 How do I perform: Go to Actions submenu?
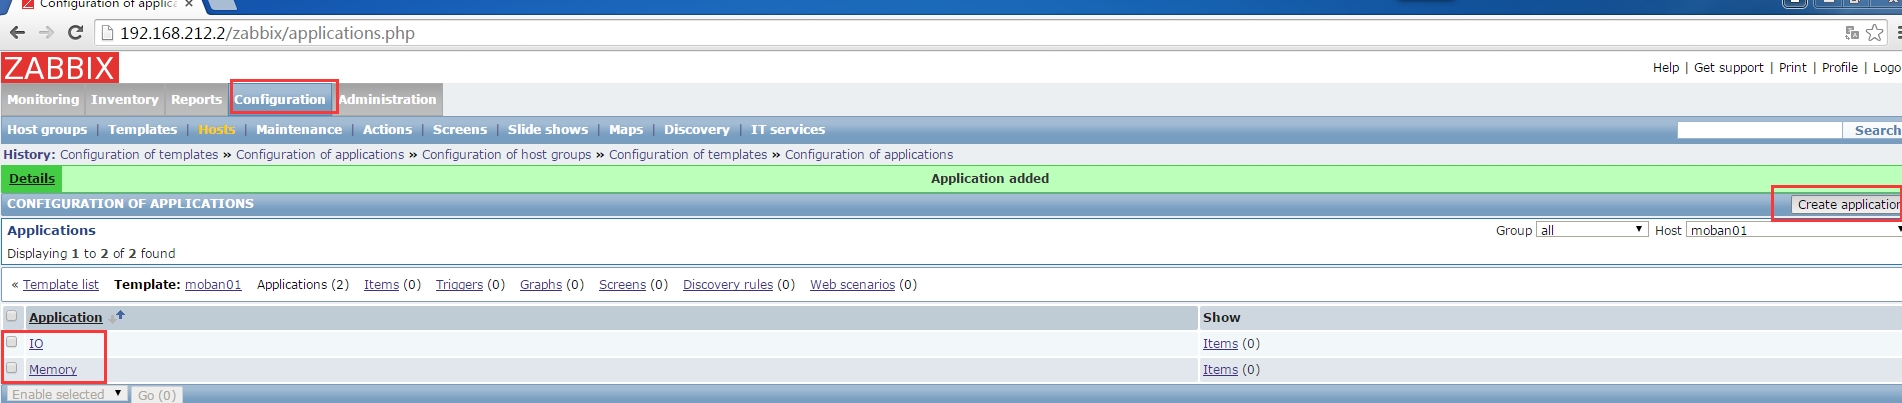tap(387, 129)
